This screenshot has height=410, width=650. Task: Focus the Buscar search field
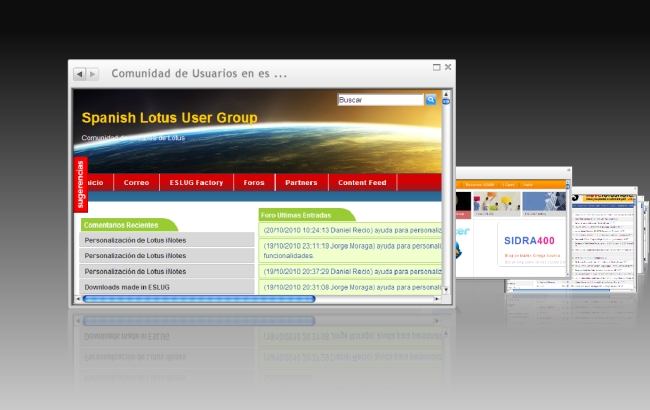(x=381, y=100)
